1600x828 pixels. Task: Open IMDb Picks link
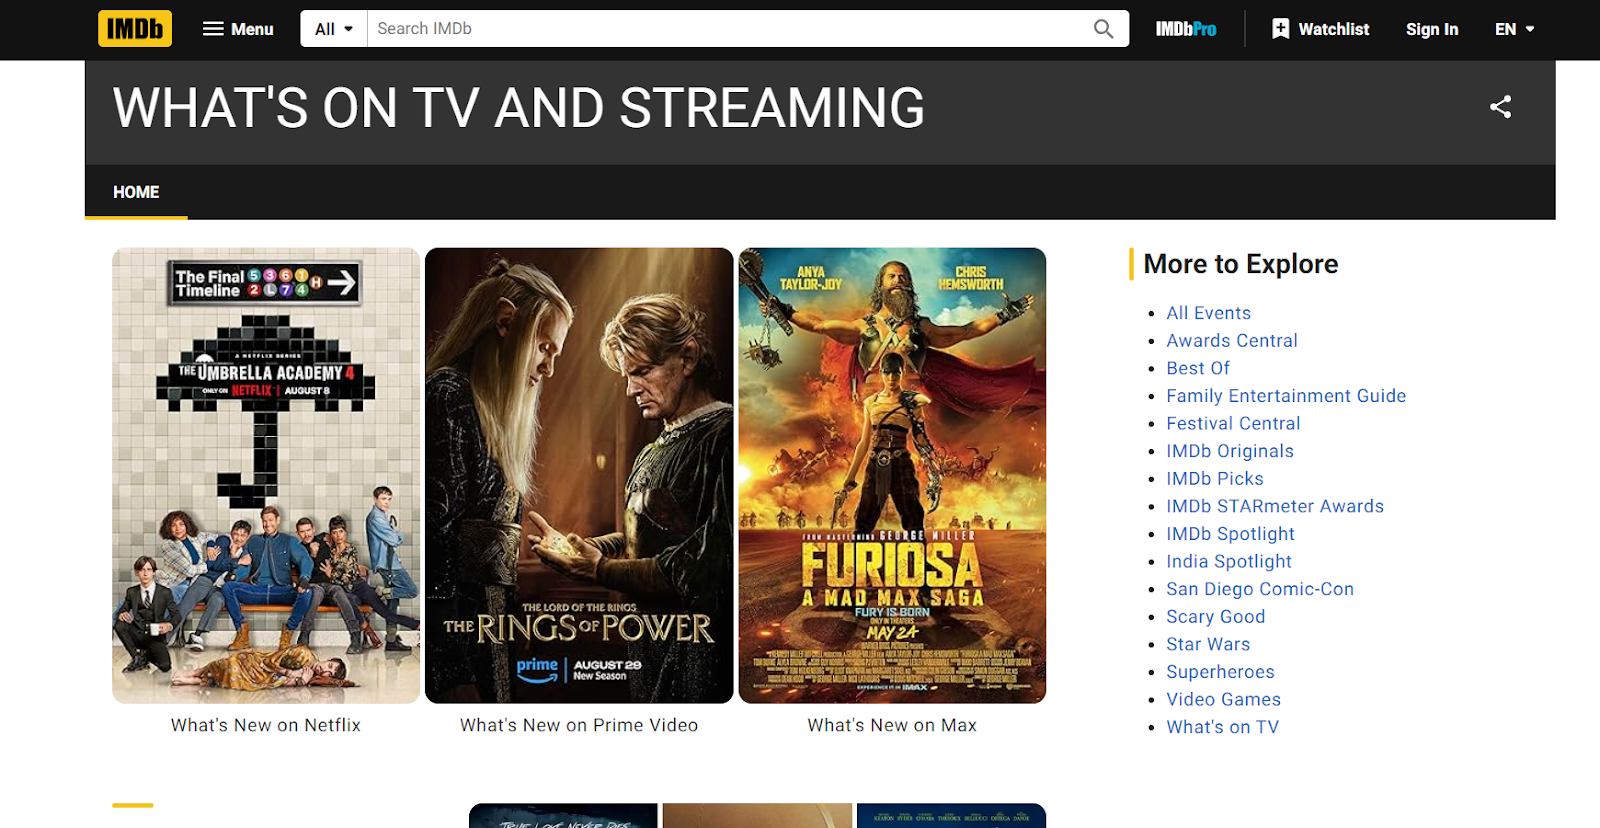(1215, 479)
